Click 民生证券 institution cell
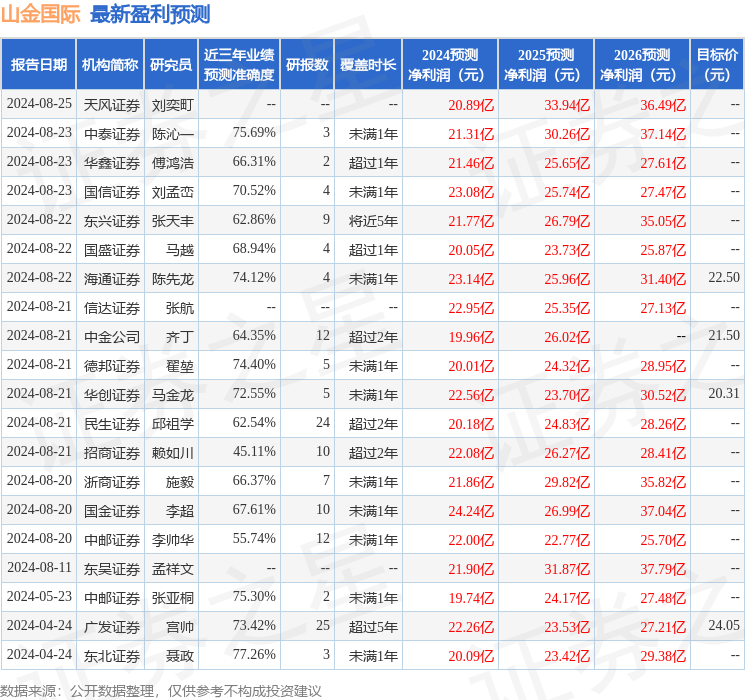The height and width of the screenshot is (700, 745). 112,424
